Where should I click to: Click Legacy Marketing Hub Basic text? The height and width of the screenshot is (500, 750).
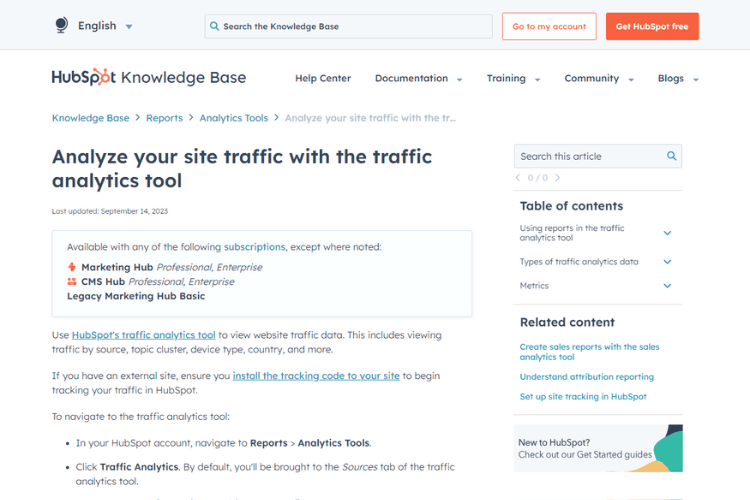click(x=136, y=296)
